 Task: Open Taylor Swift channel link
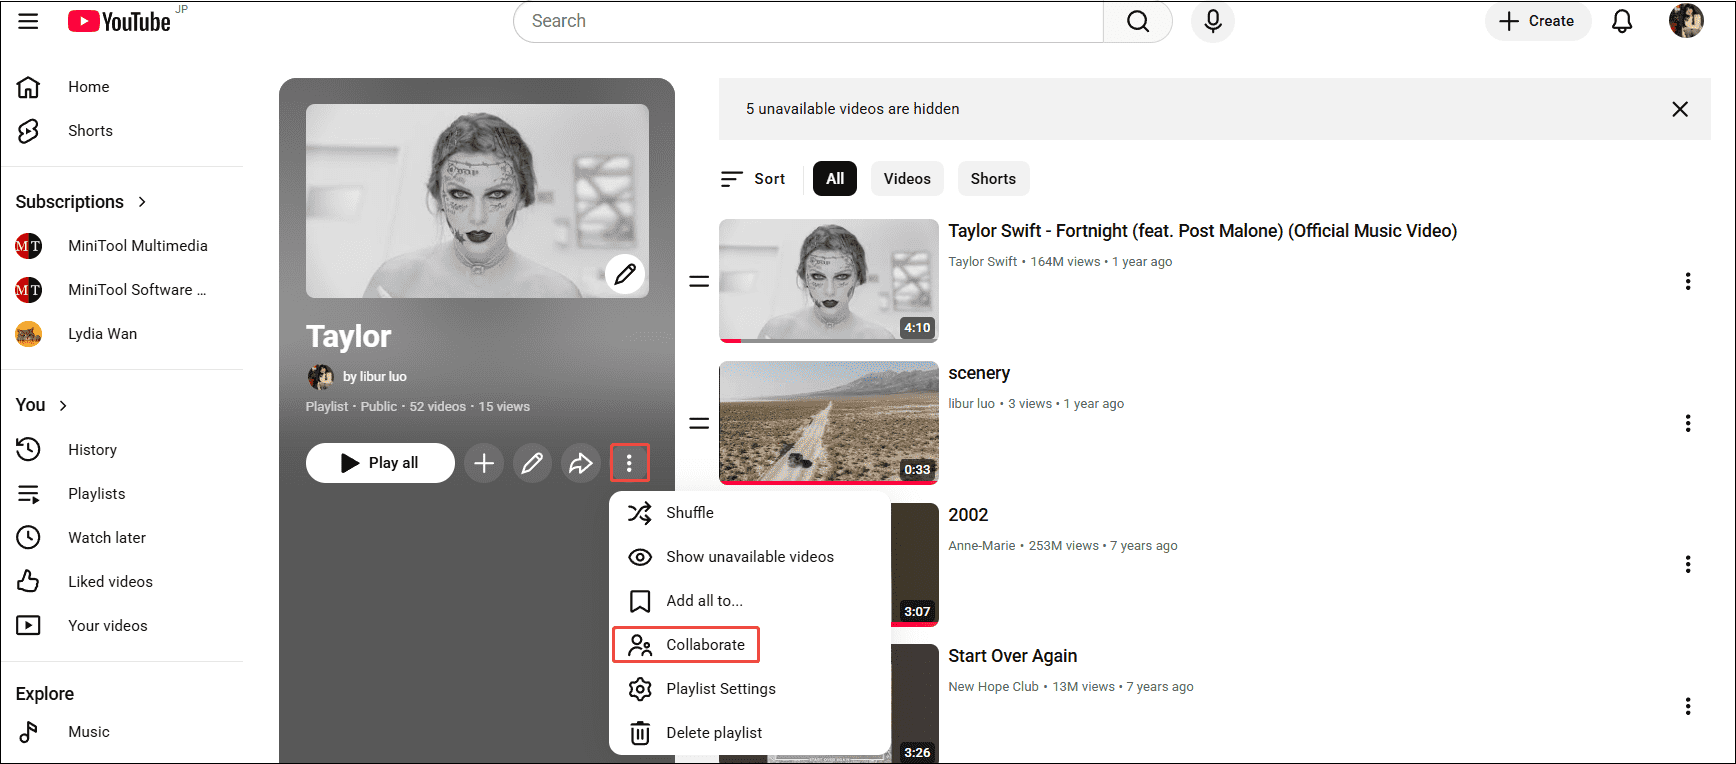983,262
